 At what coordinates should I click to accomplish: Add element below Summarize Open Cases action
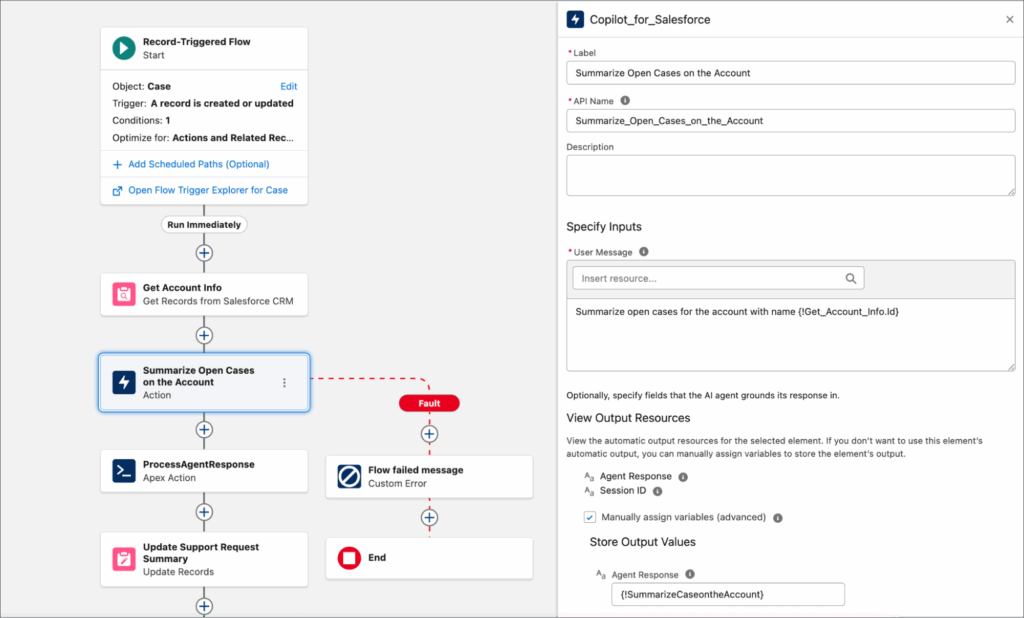(204, 430)
